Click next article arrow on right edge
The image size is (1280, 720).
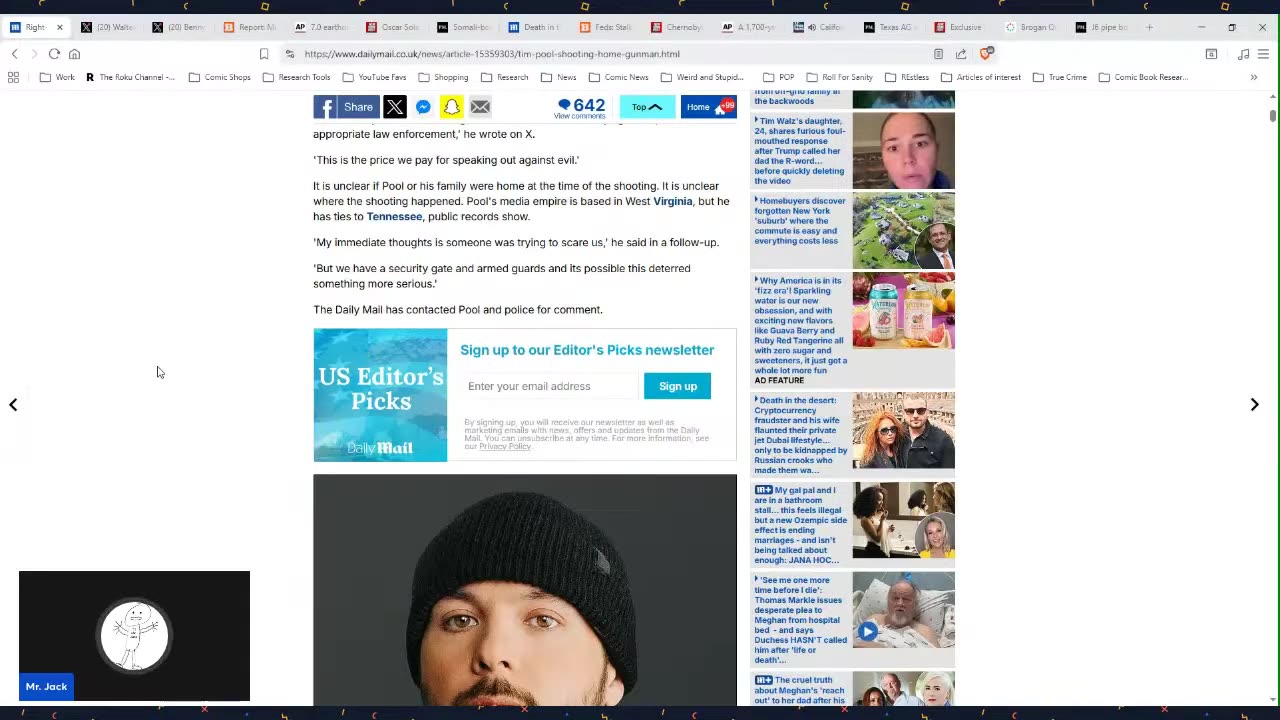tap(1254, 405)
